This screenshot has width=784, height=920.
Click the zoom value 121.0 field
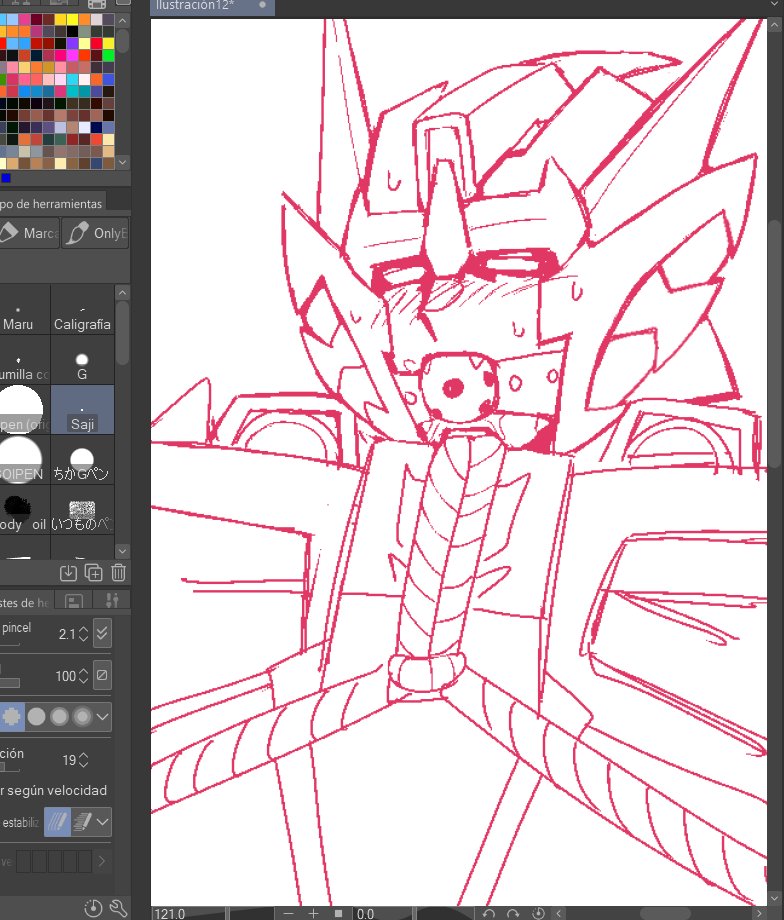pos(188,914)
